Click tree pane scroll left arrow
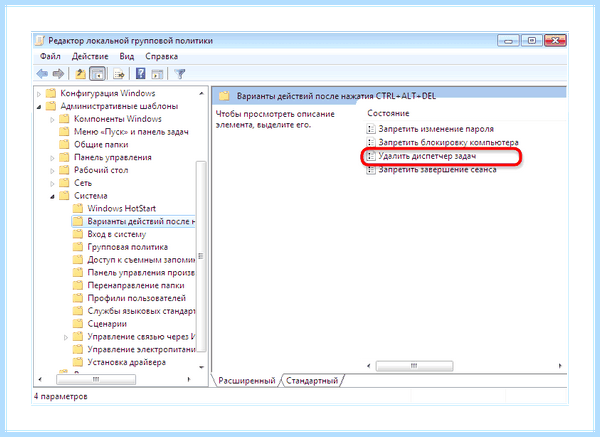This screenshot has width=600, height=437. click(x=41, y=379)
